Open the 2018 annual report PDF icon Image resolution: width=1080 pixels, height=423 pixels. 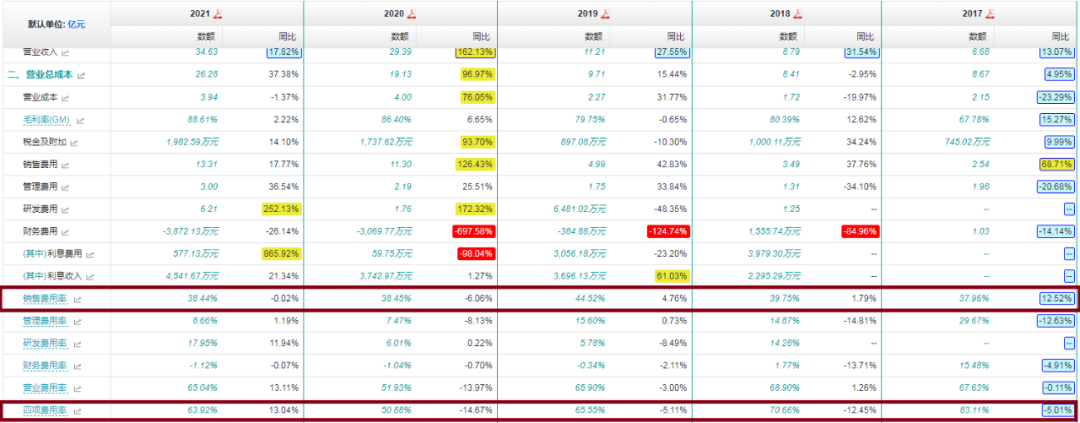[799, 13]
